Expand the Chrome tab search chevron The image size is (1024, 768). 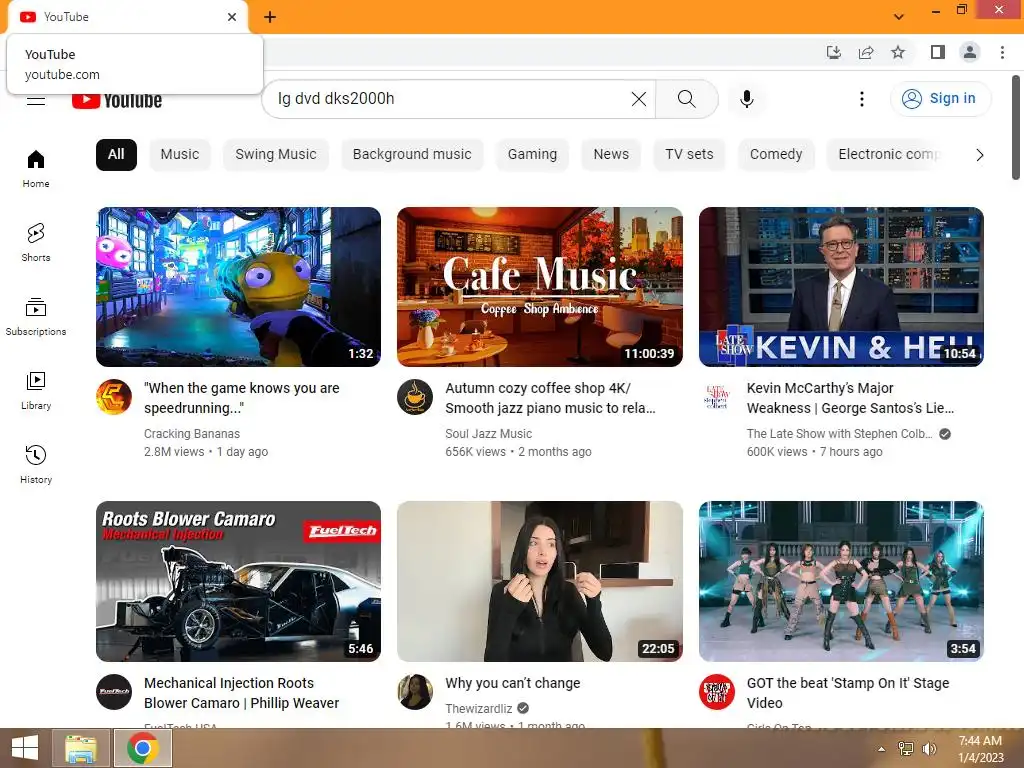899,17
